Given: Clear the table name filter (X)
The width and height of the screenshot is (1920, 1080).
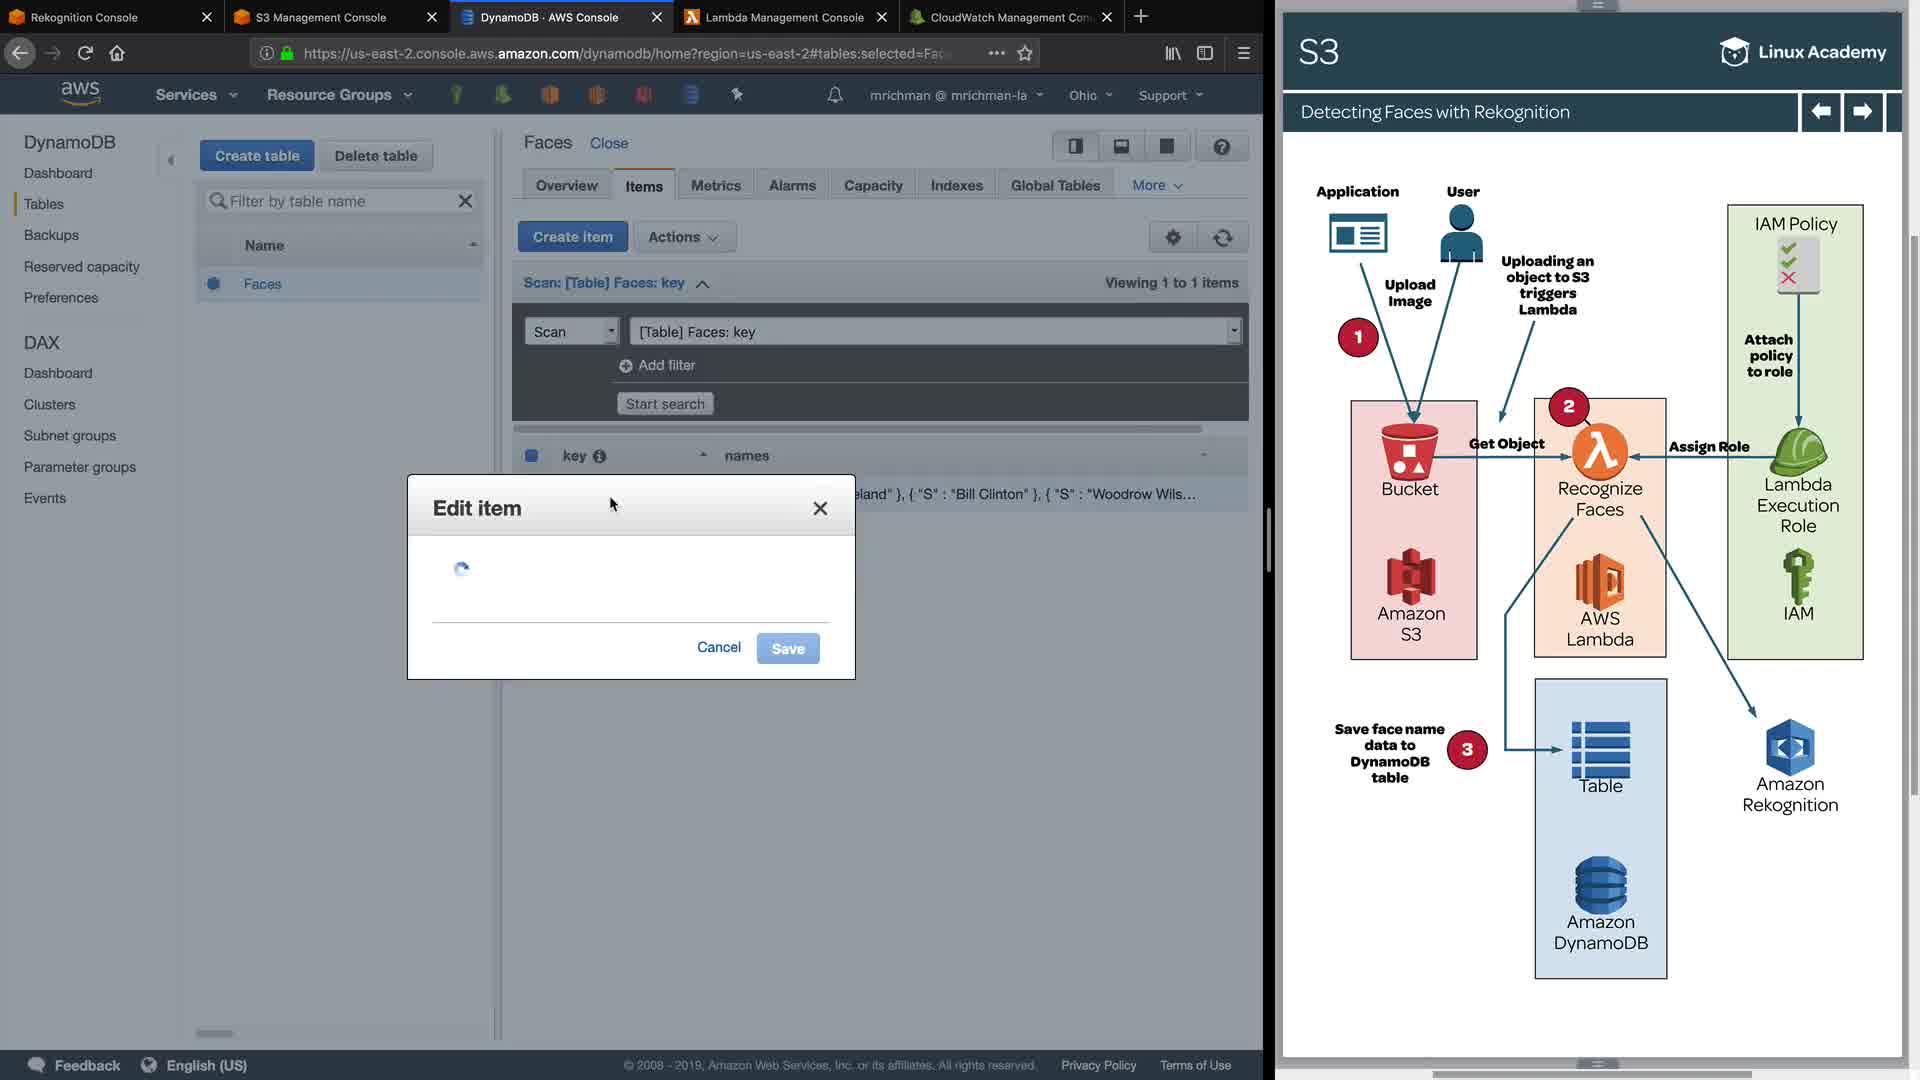Looking at the screenshot, I should tap(465, 201).
